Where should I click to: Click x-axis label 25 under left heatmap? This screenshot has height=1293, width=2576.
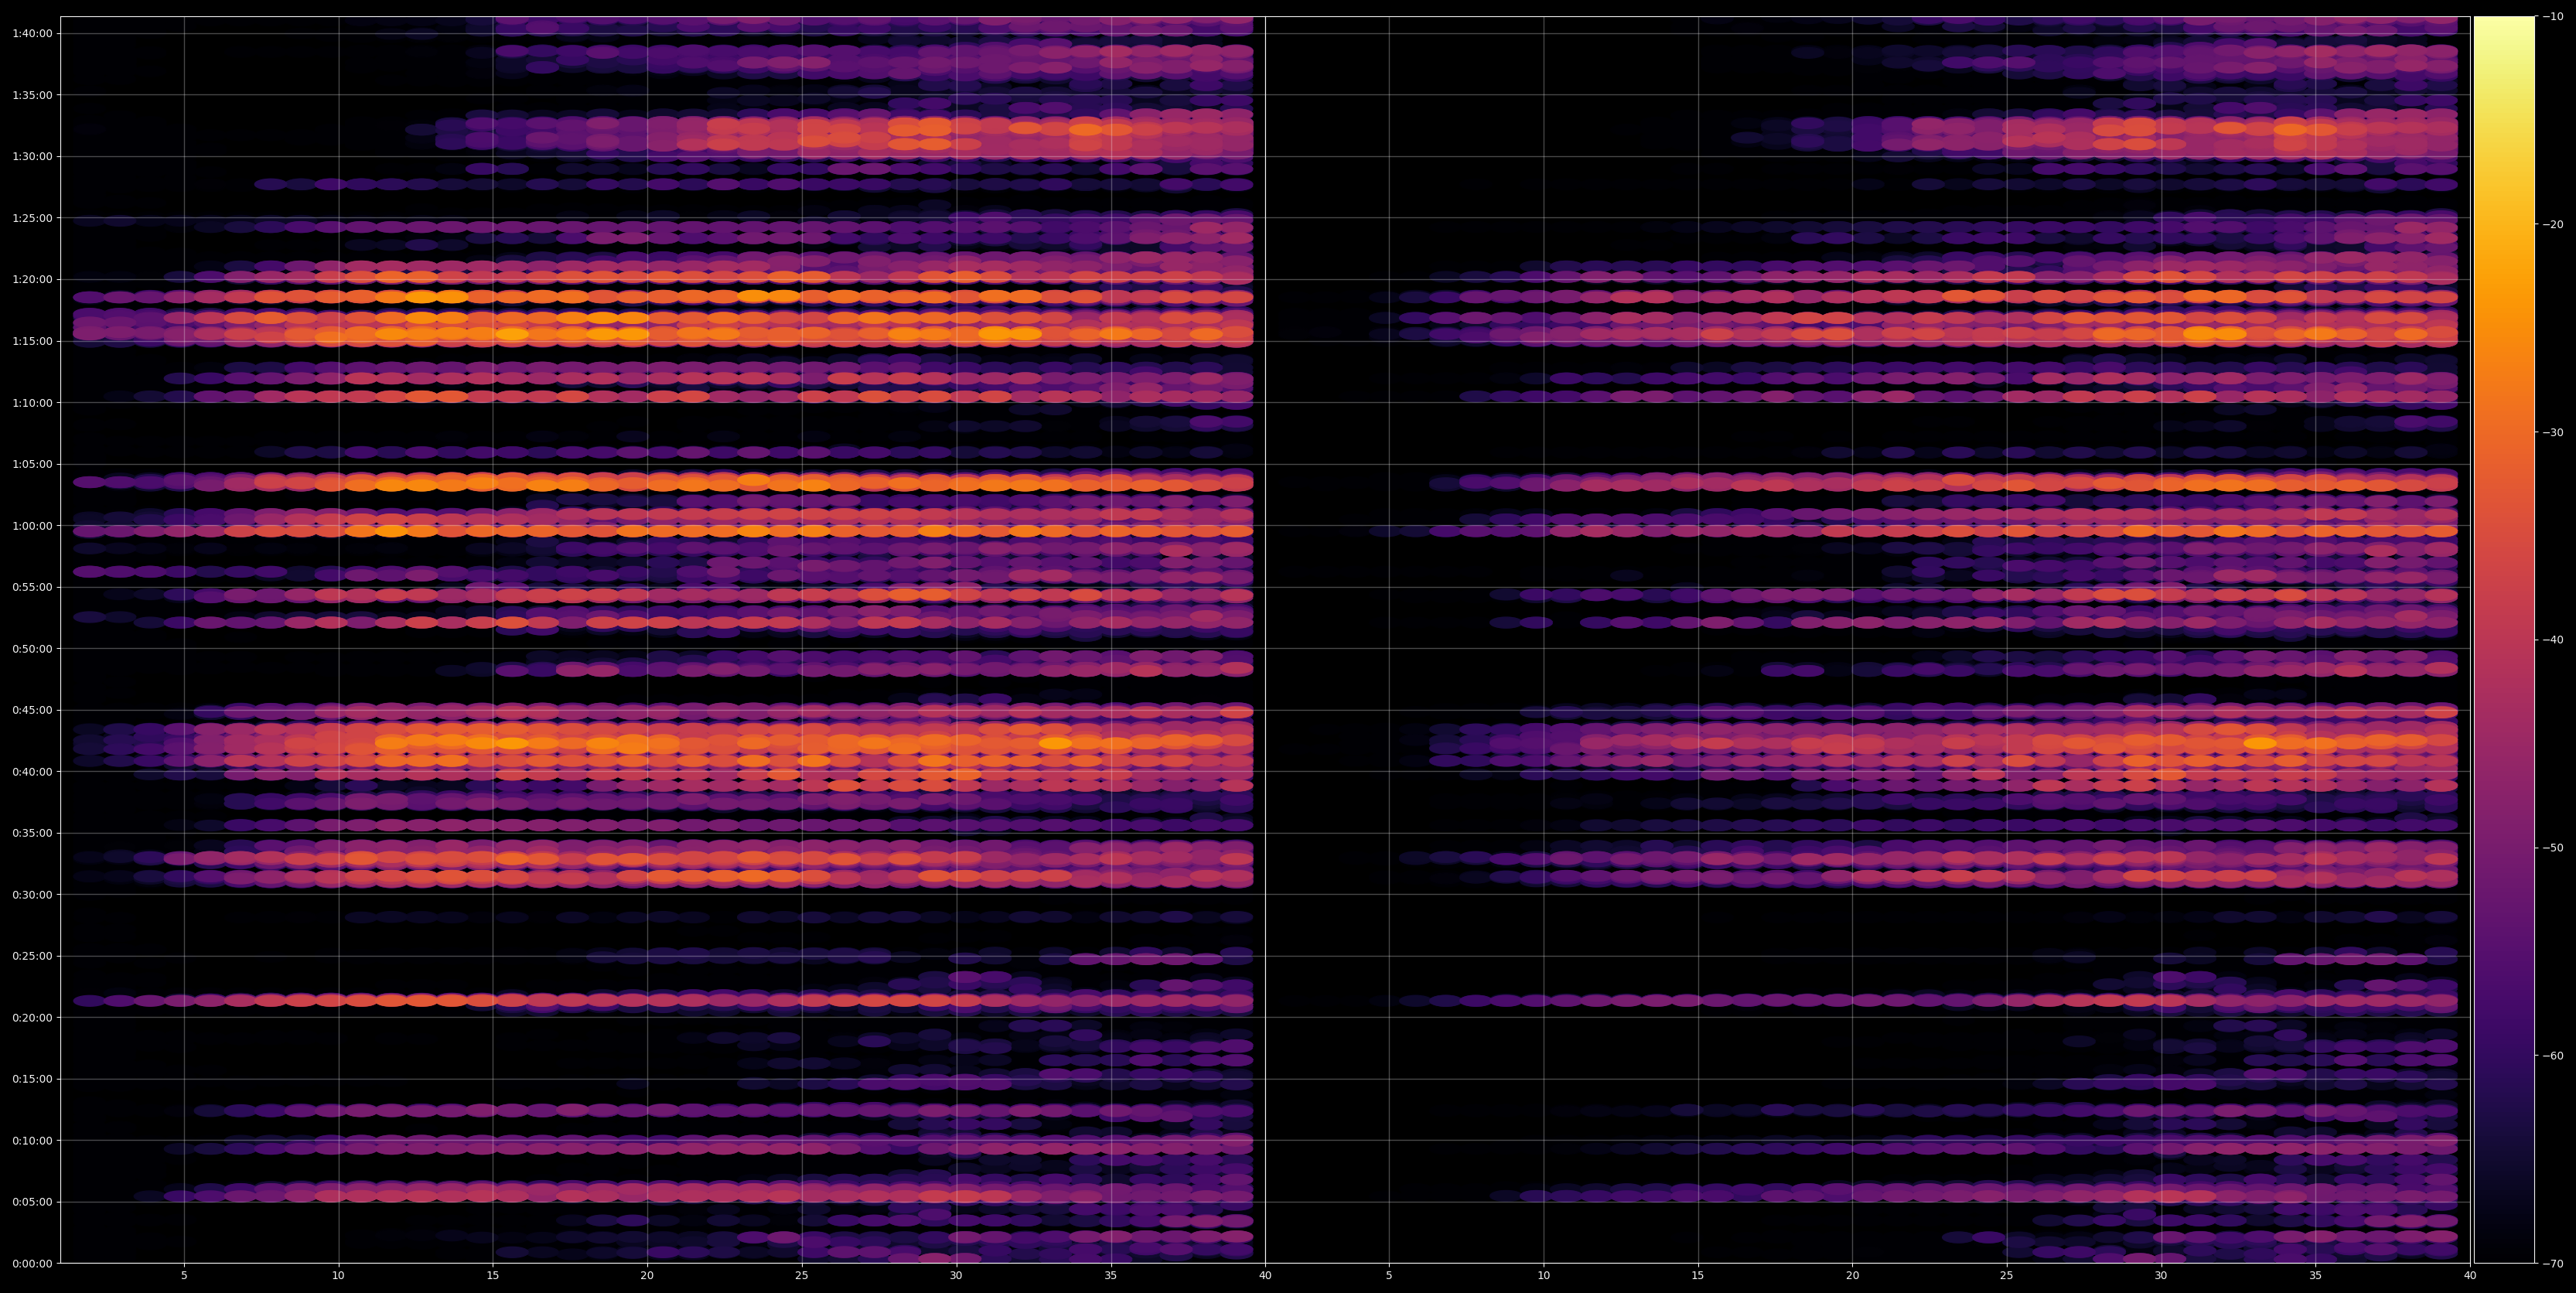802,1275
